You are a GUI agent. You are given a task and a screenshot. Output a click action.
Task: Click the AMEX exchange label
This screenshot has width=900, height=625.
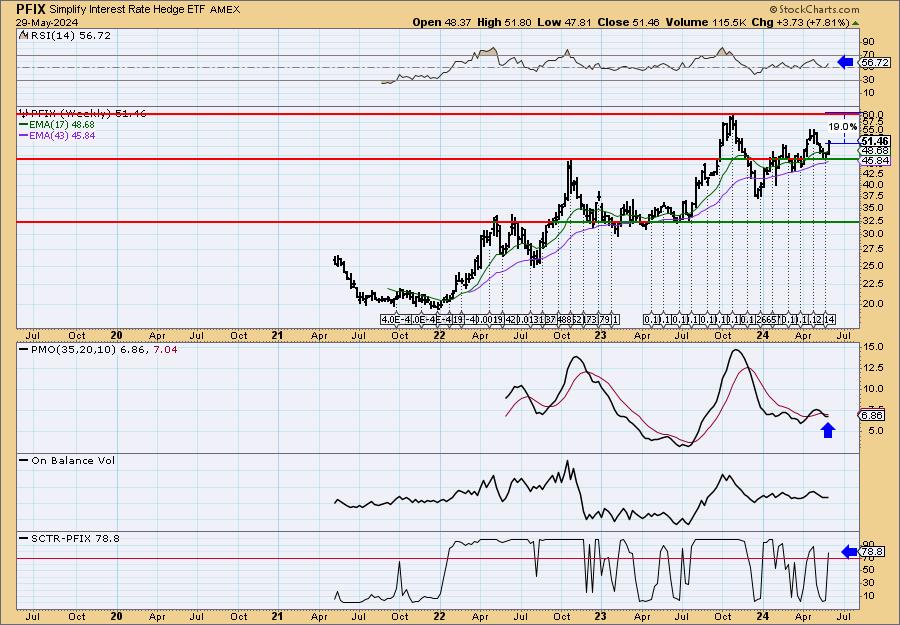click(x=225, y=10)
